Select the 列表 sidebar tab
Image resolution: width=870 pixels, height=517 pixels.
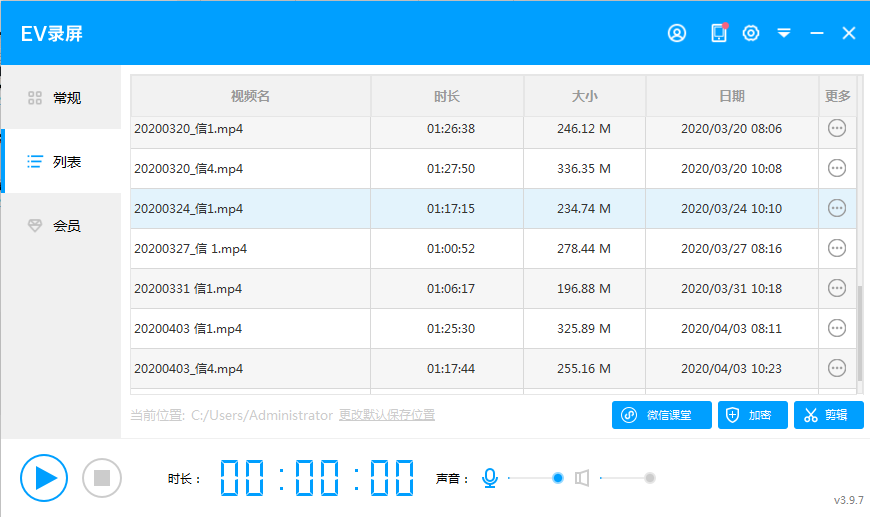coord(60,161)
